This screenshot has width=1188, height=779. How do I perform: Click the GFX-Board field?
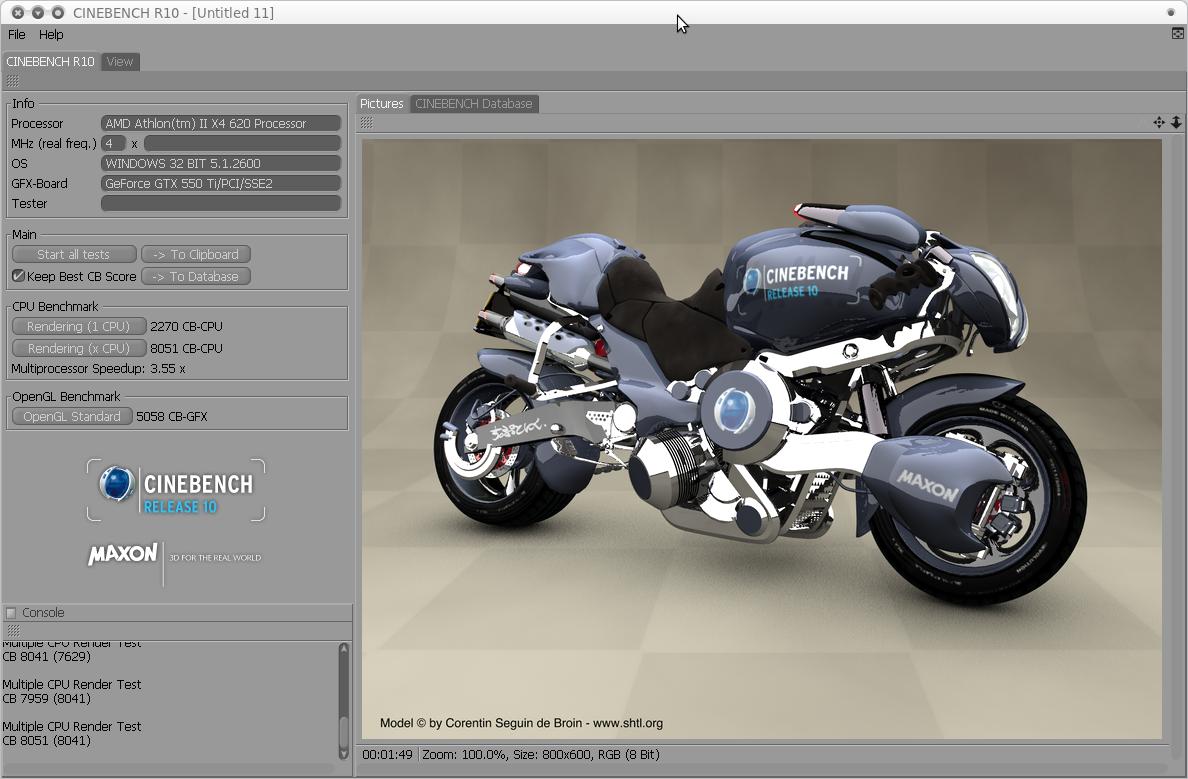pyautogui.click(x=221, y=183)
